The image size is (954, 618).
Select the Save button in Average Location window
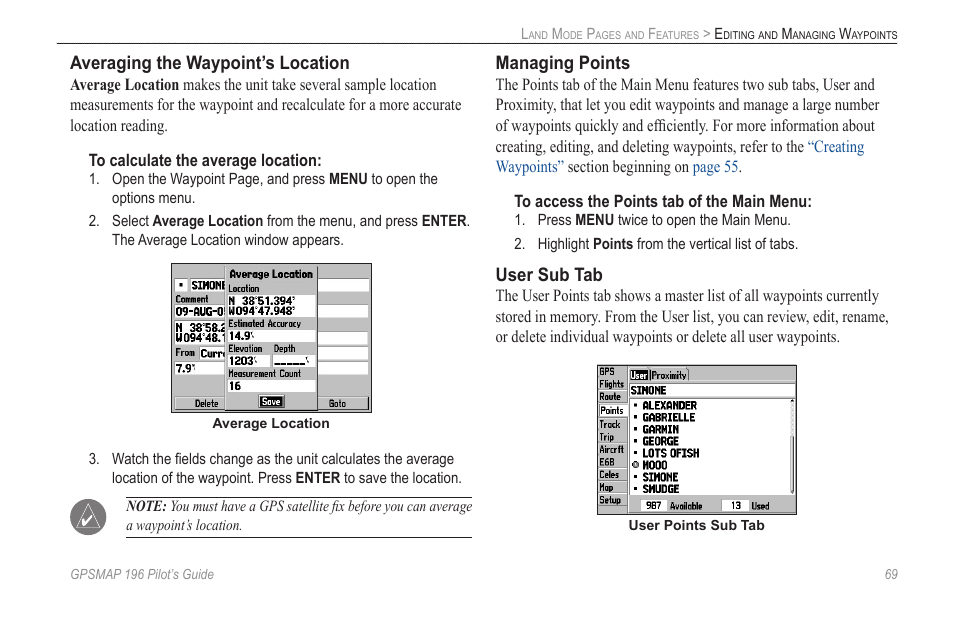coord(271,401)
